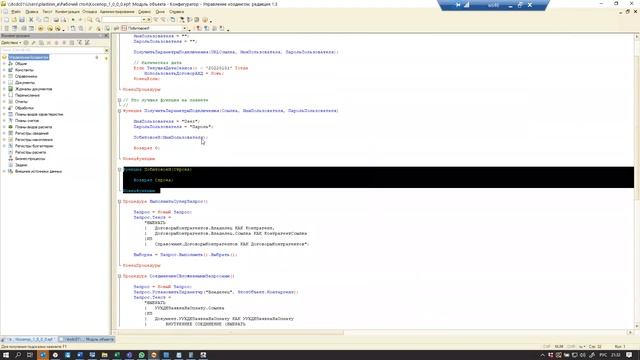The width and height of the screenshot is (640, 360).
Task: Select Журналы документов in the tree
Action: [33, 89]
